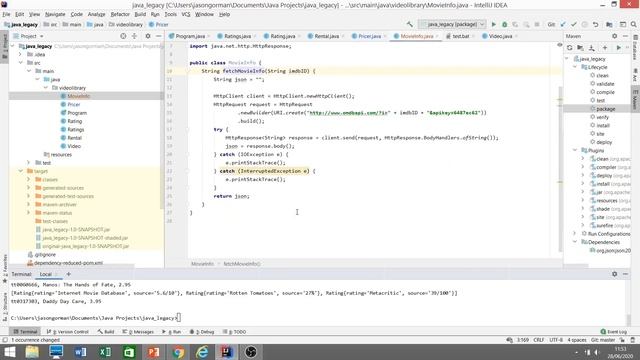Expand the test folder in project tree

click(x=29, y=162)
